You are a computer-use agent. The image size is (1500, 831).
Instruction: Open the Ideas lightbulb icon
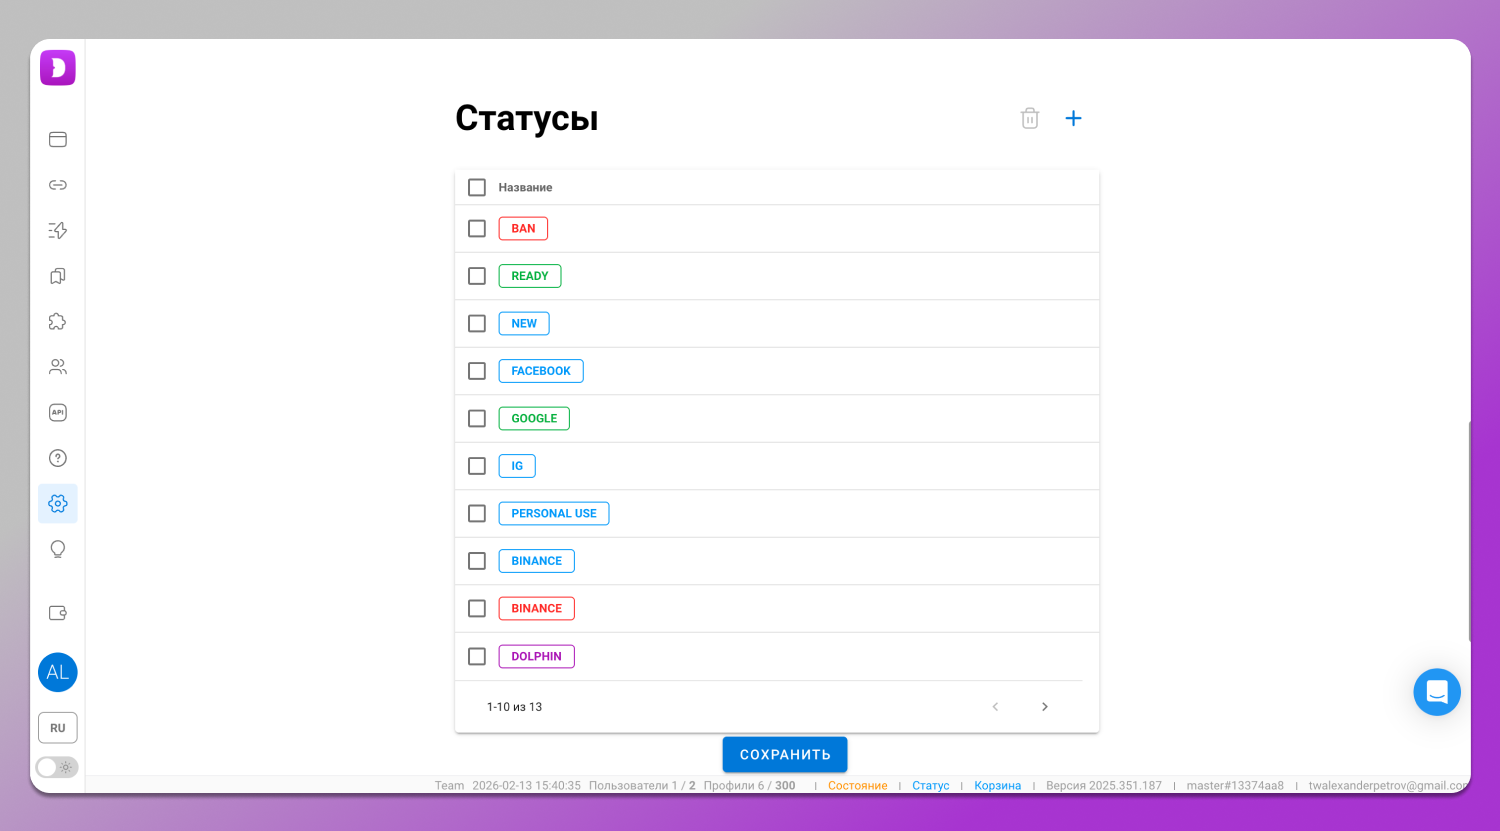pyautogui.click(x=57, y=549)
